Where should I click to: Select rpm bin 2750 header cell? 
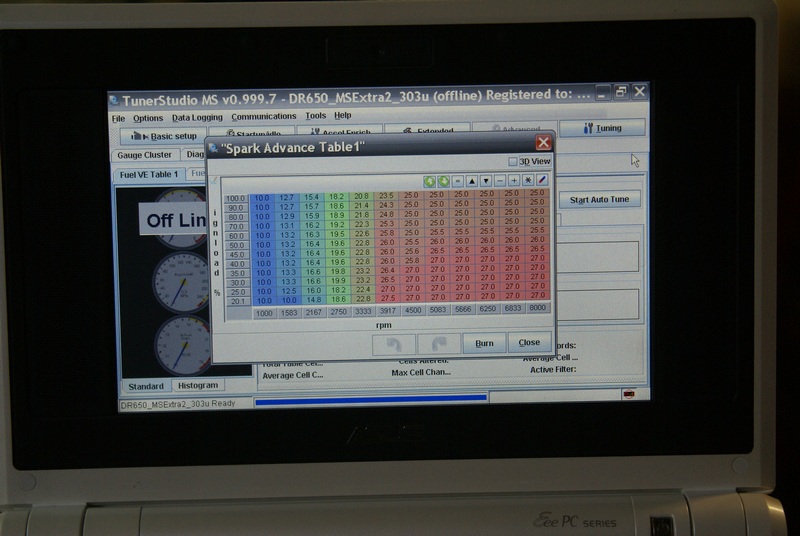click(338, 312)
